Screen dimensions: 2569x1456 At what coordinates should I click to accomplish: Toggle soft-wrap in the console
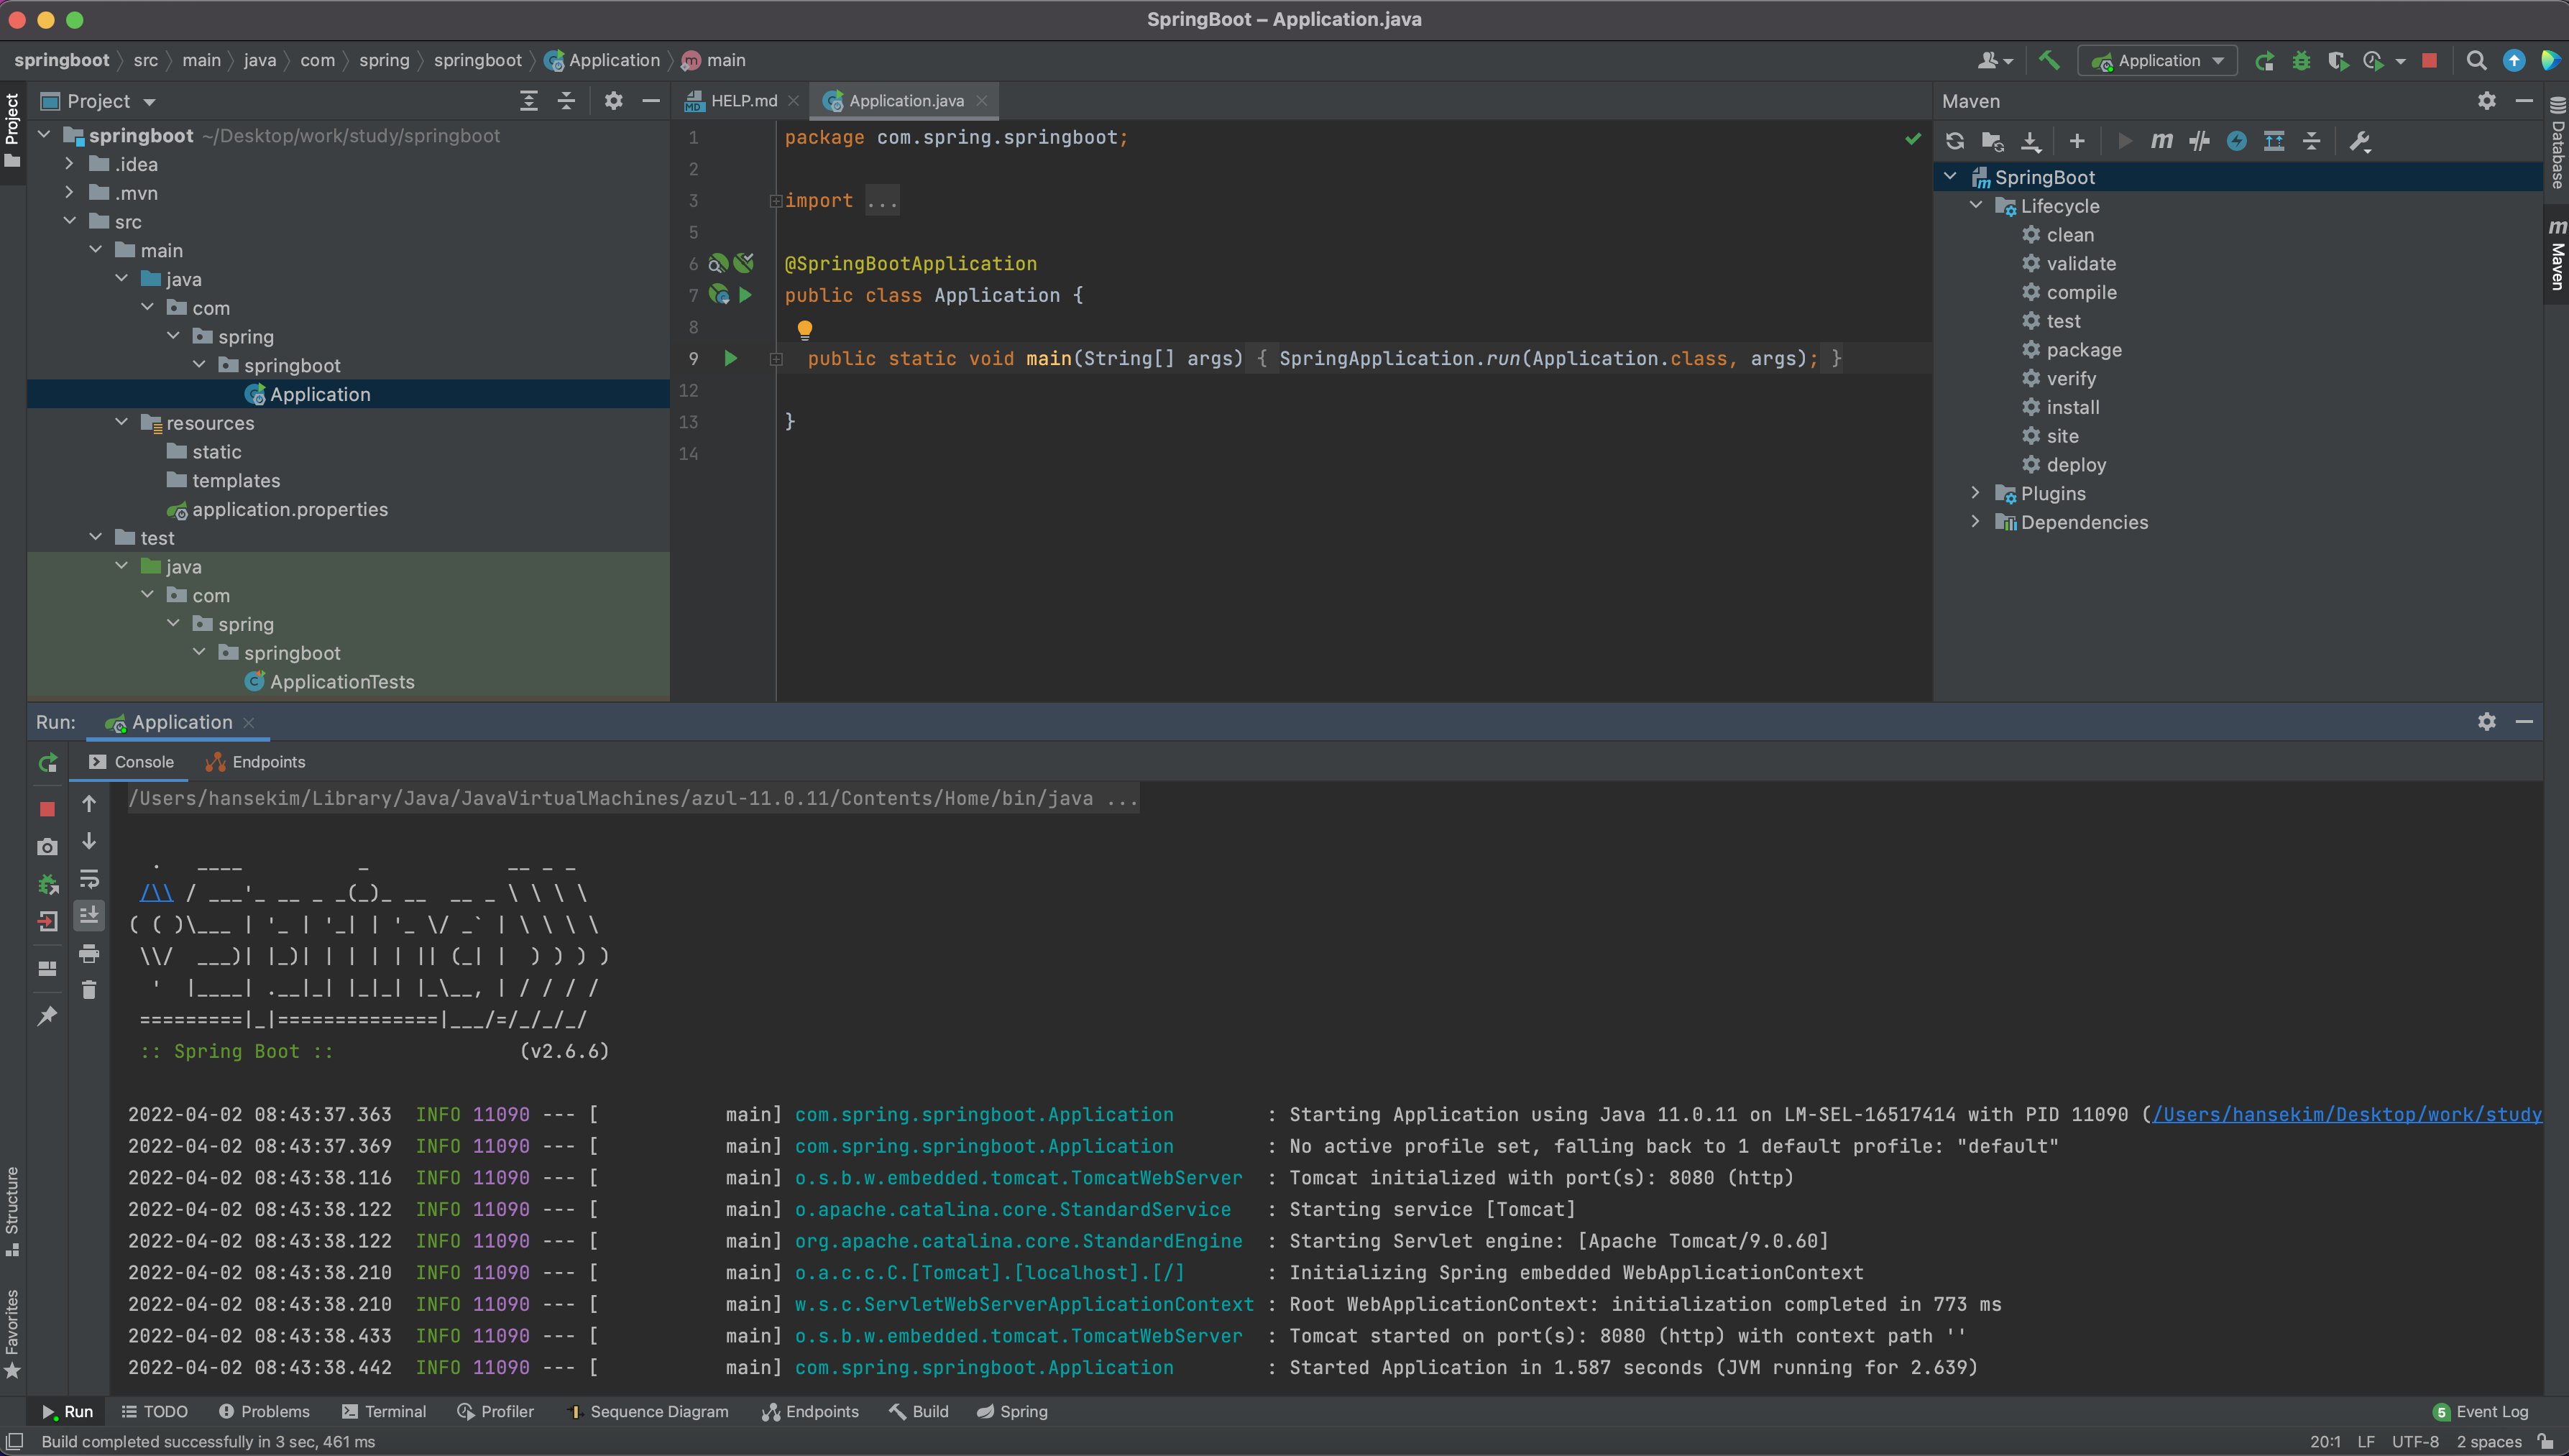(x=89, y=879)
